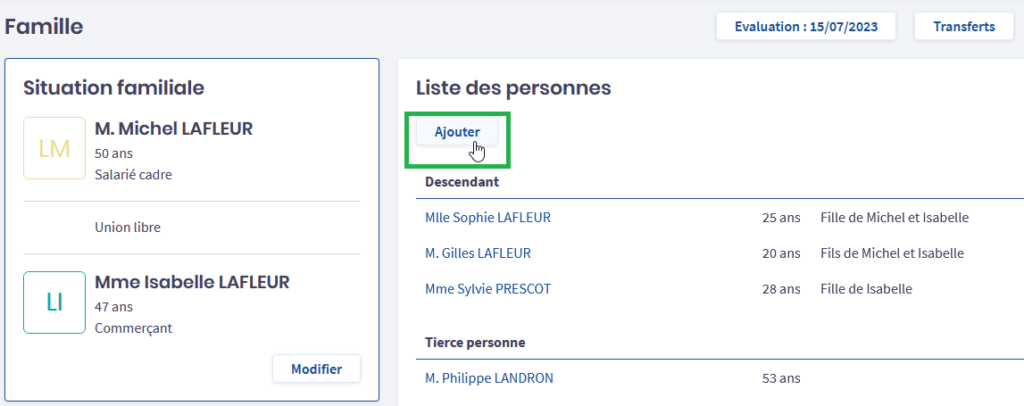The width and height of the screenshot is (1024, 406).
Task: Click the Evaluation : 15/07/2023 button
Action: [x=806, y=27]
